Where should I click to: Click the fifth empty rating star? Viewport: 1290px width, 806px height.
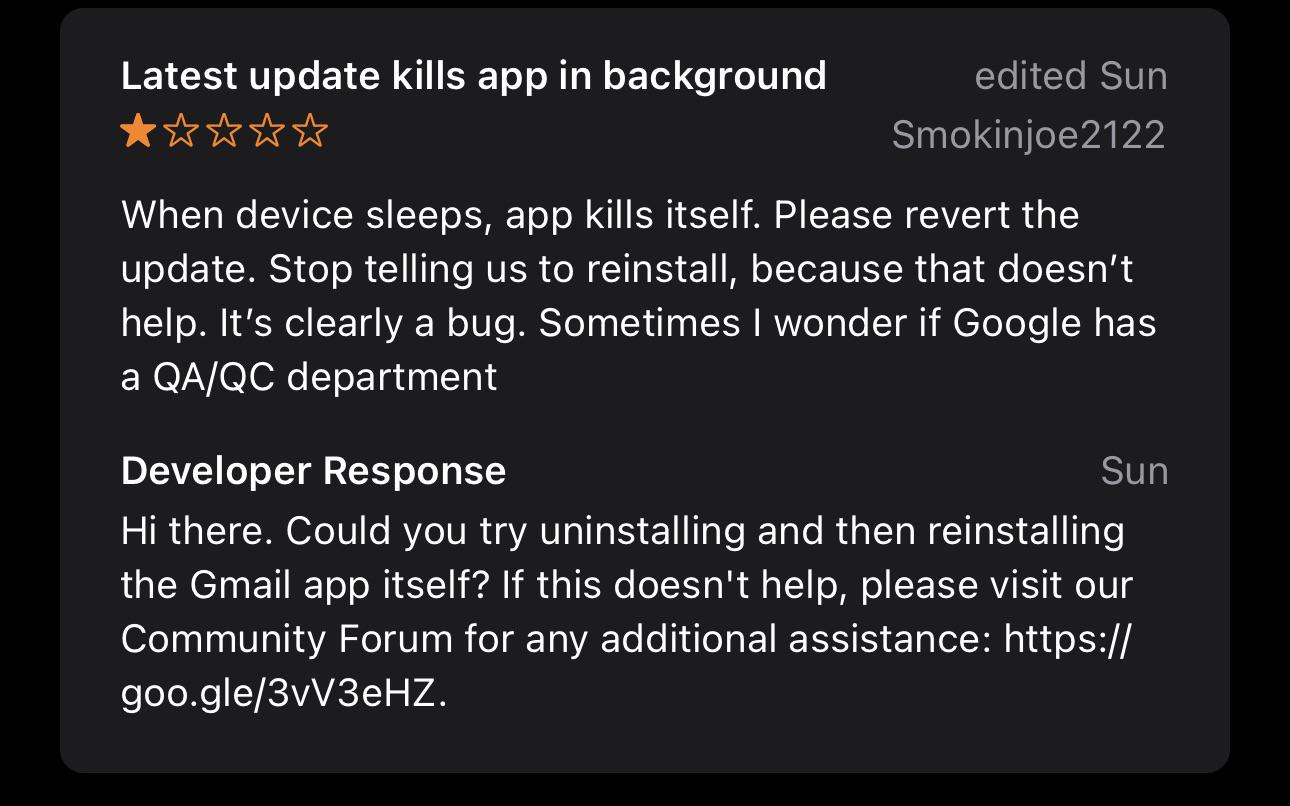pyautogui.click(x=311, y=131)
